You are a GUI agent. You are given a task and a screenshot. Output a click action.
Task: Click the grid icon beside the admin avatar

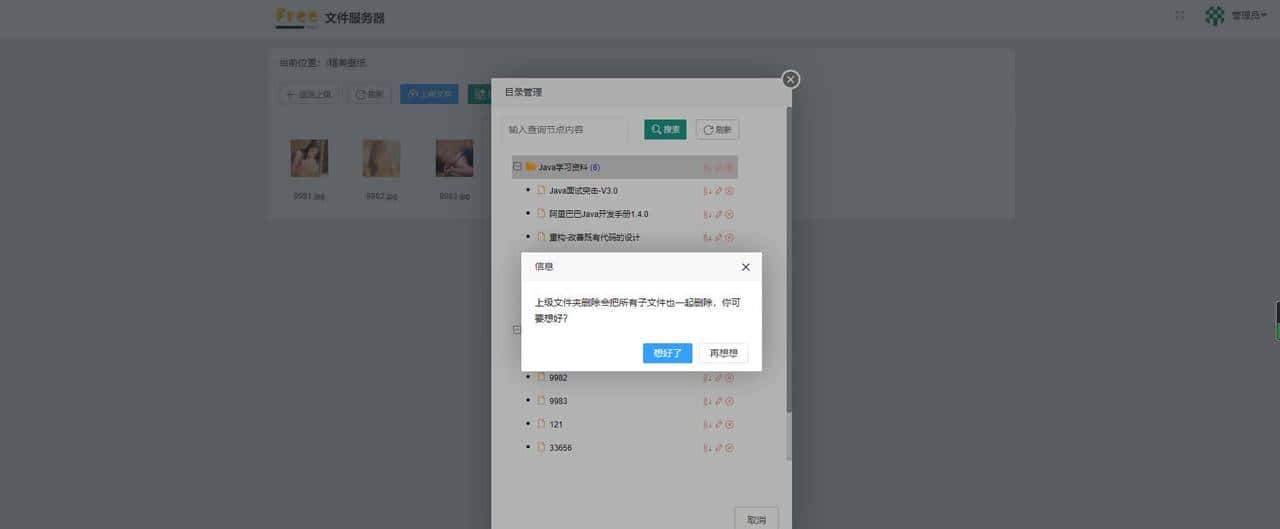1180,16
